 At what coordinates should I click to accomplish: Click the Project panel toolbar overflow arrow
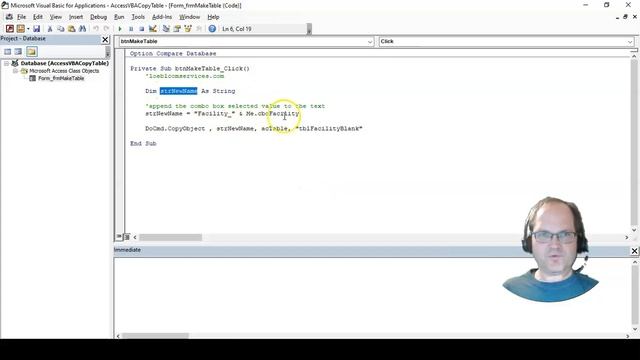click(x=108, y=52)
